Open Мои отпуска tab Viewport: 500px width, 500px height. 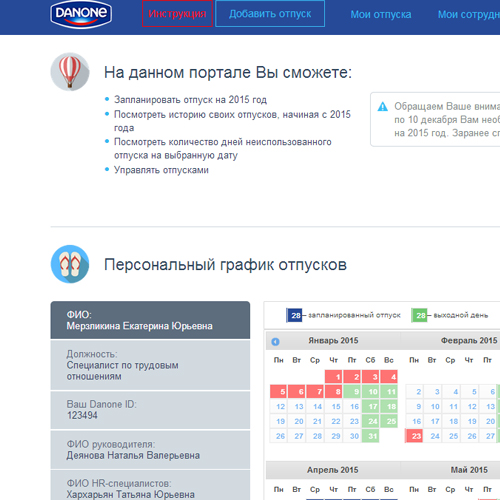[381, 14]
